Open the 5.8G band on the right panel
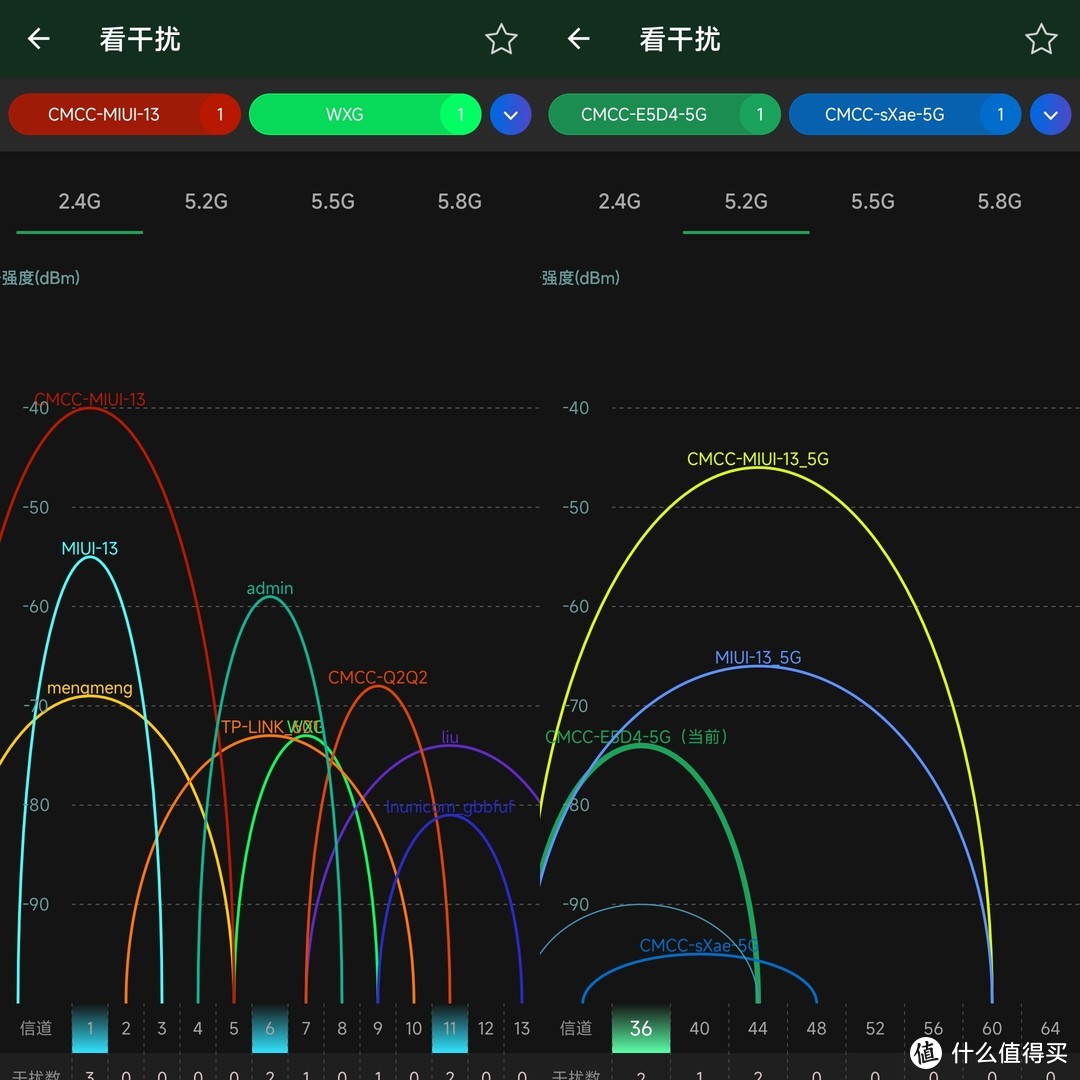 (x=999, y=201)
